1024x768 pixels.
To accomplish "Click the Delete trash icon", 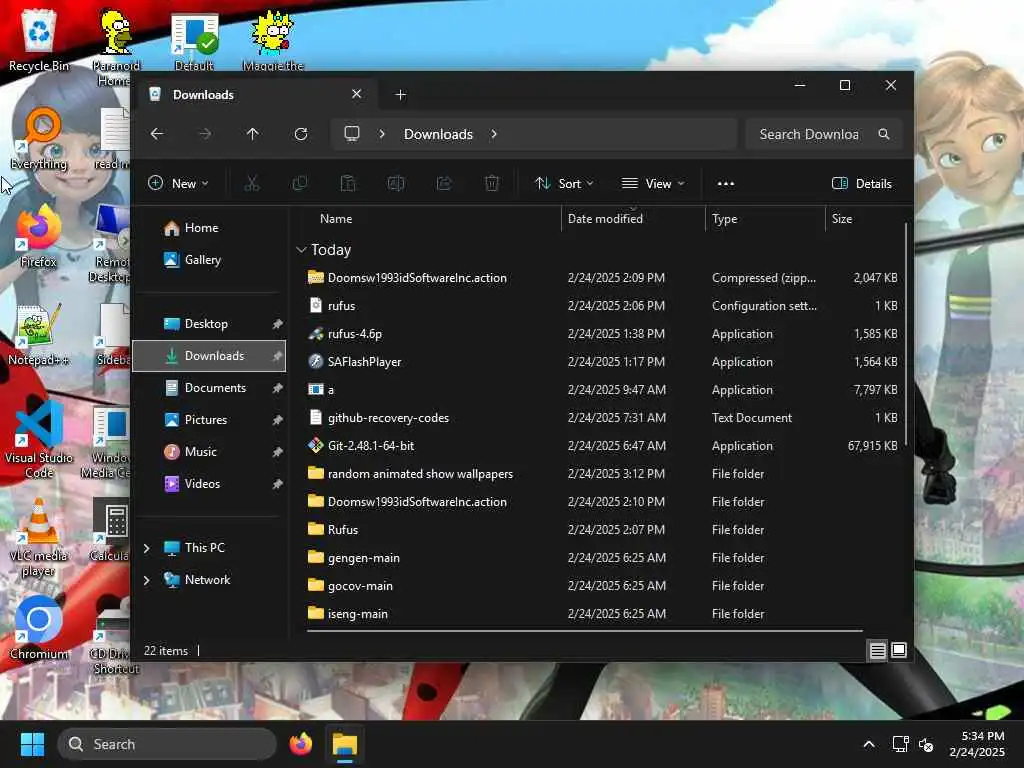I will [x=492, y=184].
